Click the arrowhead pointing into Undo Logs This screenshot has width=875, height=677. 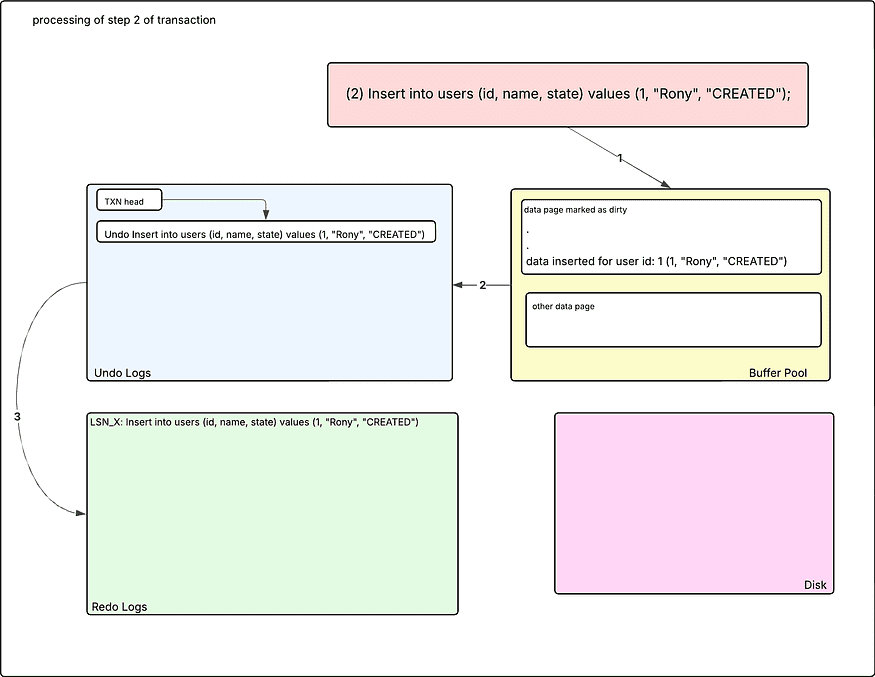tap(458, 285)
